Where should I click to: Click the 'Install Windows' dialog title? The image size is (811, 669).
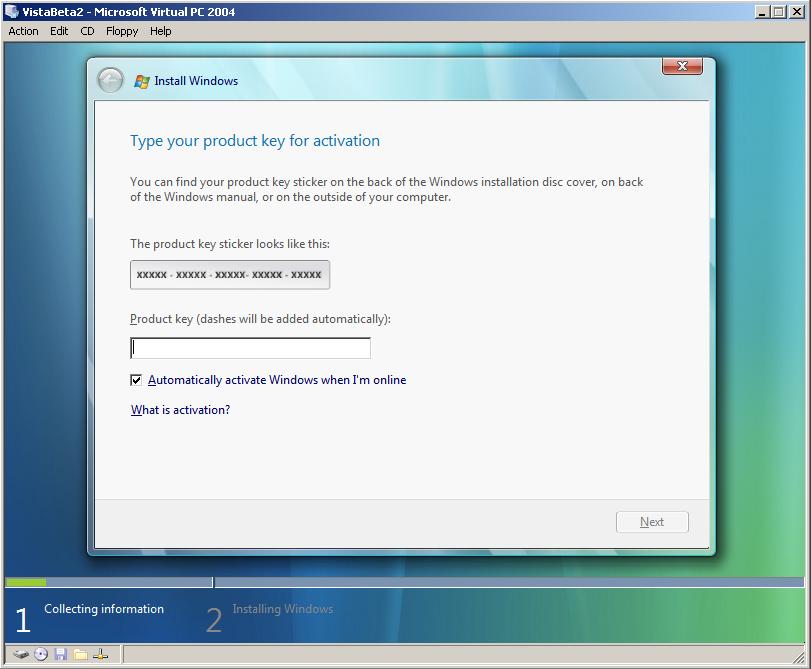coord(196,81)
